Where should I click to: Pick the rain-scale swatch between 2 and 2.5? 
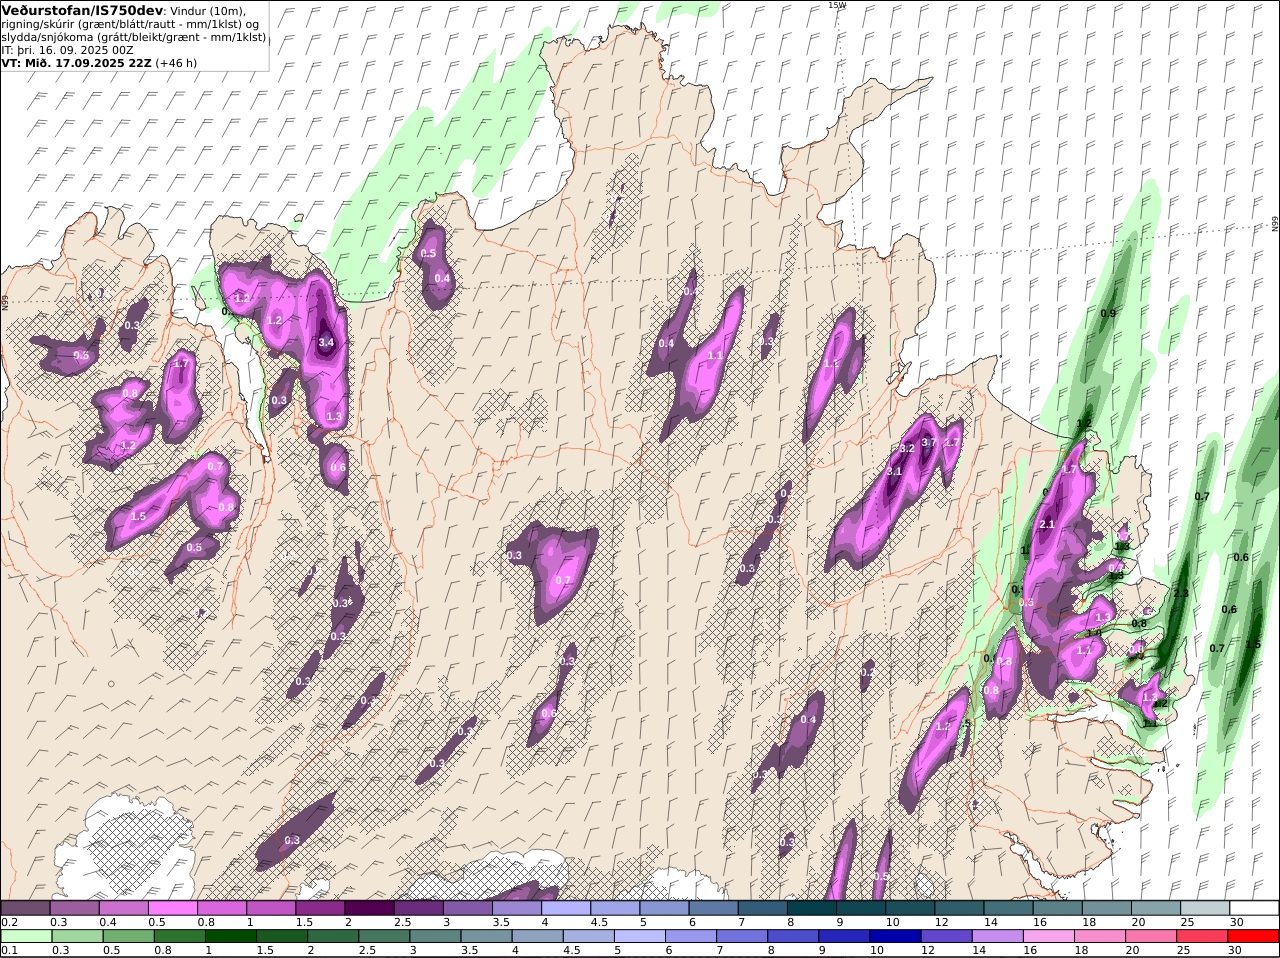tap(334, 936)
